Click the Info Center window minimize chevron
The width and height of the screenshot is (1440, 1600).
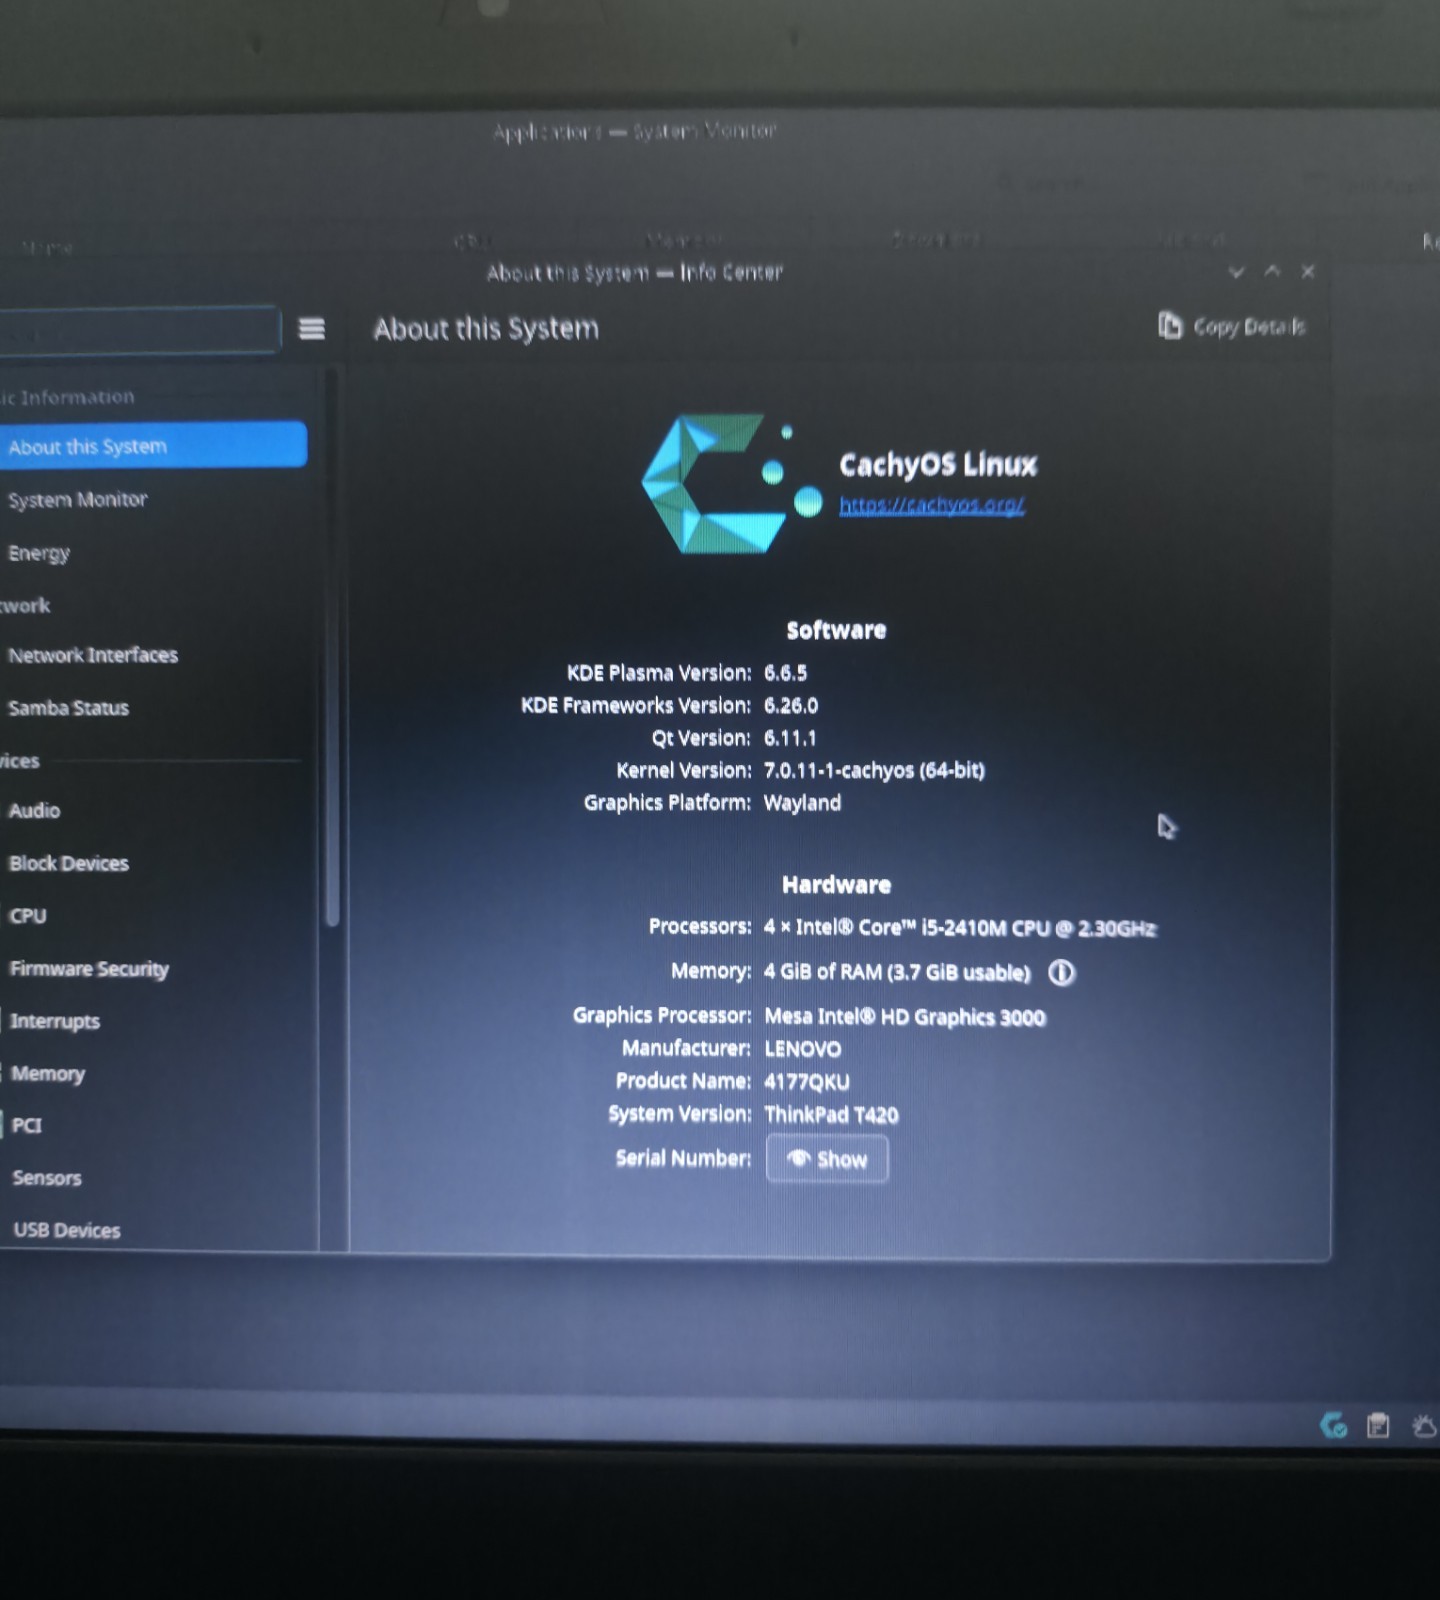[1237, 271]
